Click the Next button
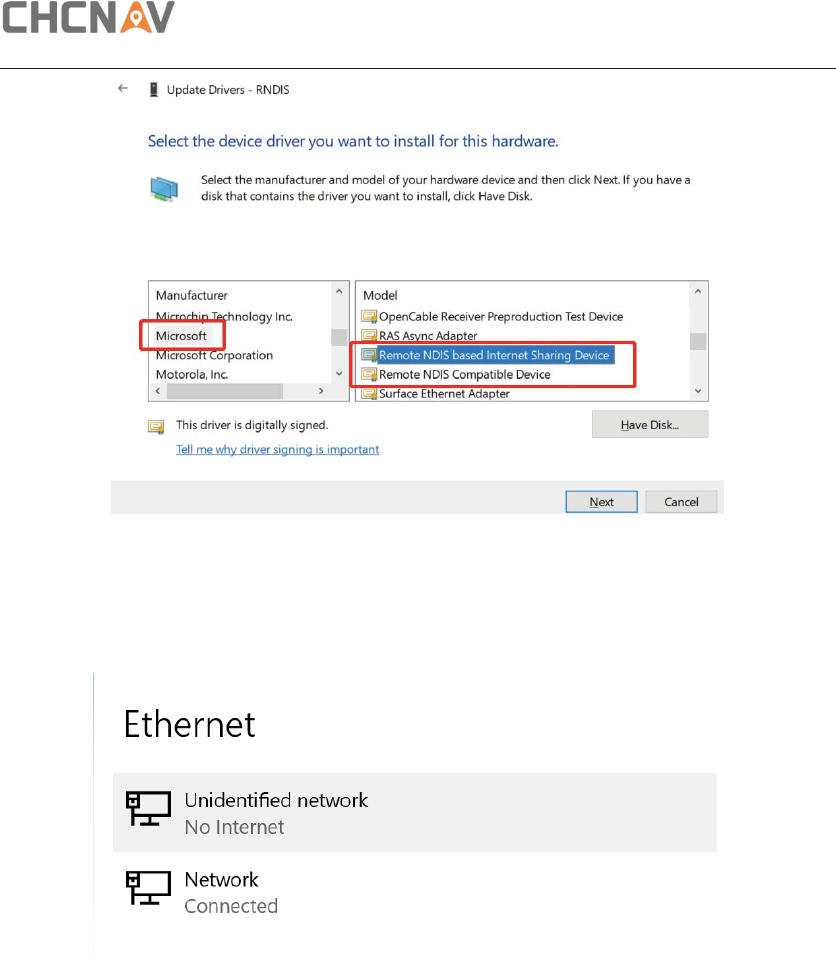The width and height of the screenshot is (836, 960). (x=601, y=501)
